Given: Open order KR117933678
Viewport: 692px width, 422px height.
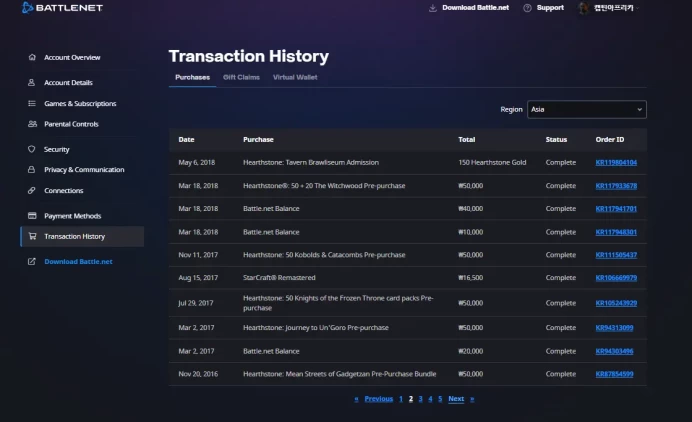Looking at the screenshot, I should pos(616,186).
